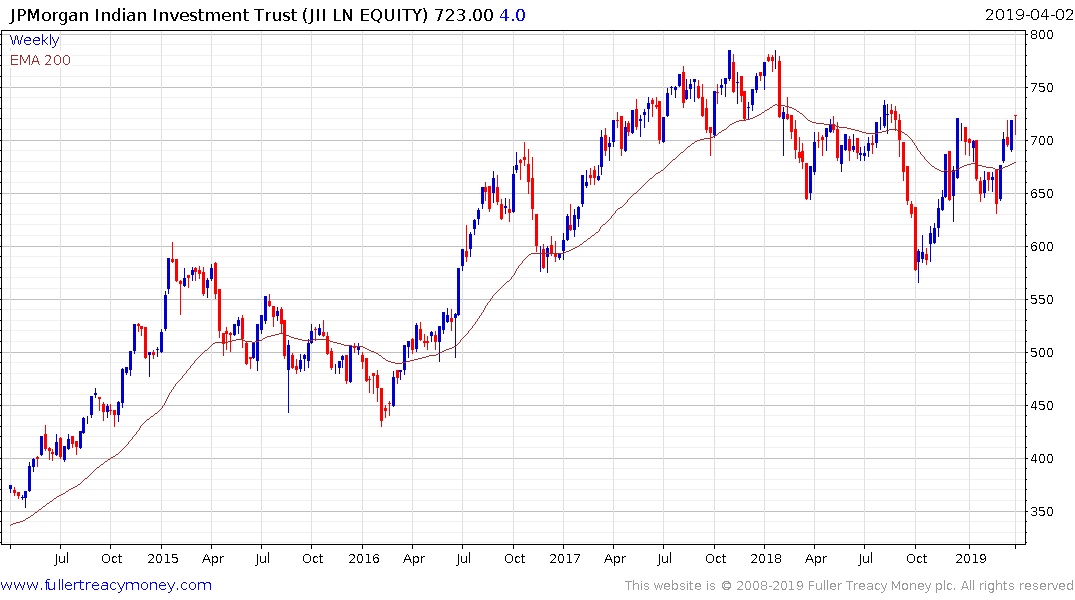Click the EMA 200 indicator label
1075x600 pixels.
tap(40, 60)
